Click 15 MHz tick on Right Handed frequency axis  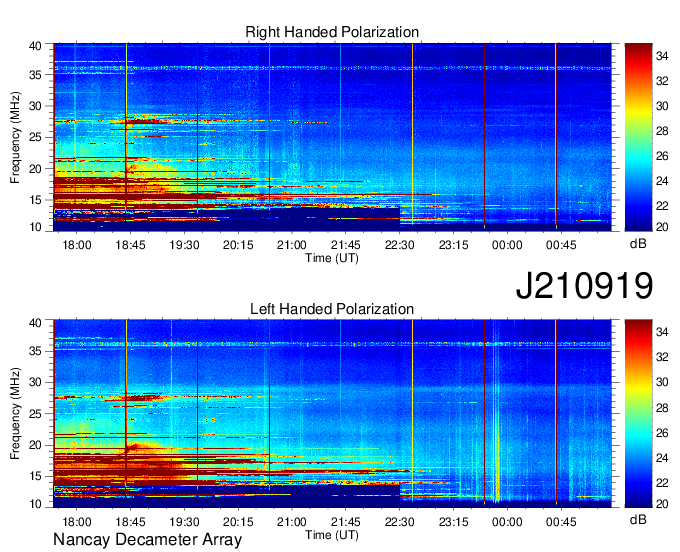coord(35,200)
